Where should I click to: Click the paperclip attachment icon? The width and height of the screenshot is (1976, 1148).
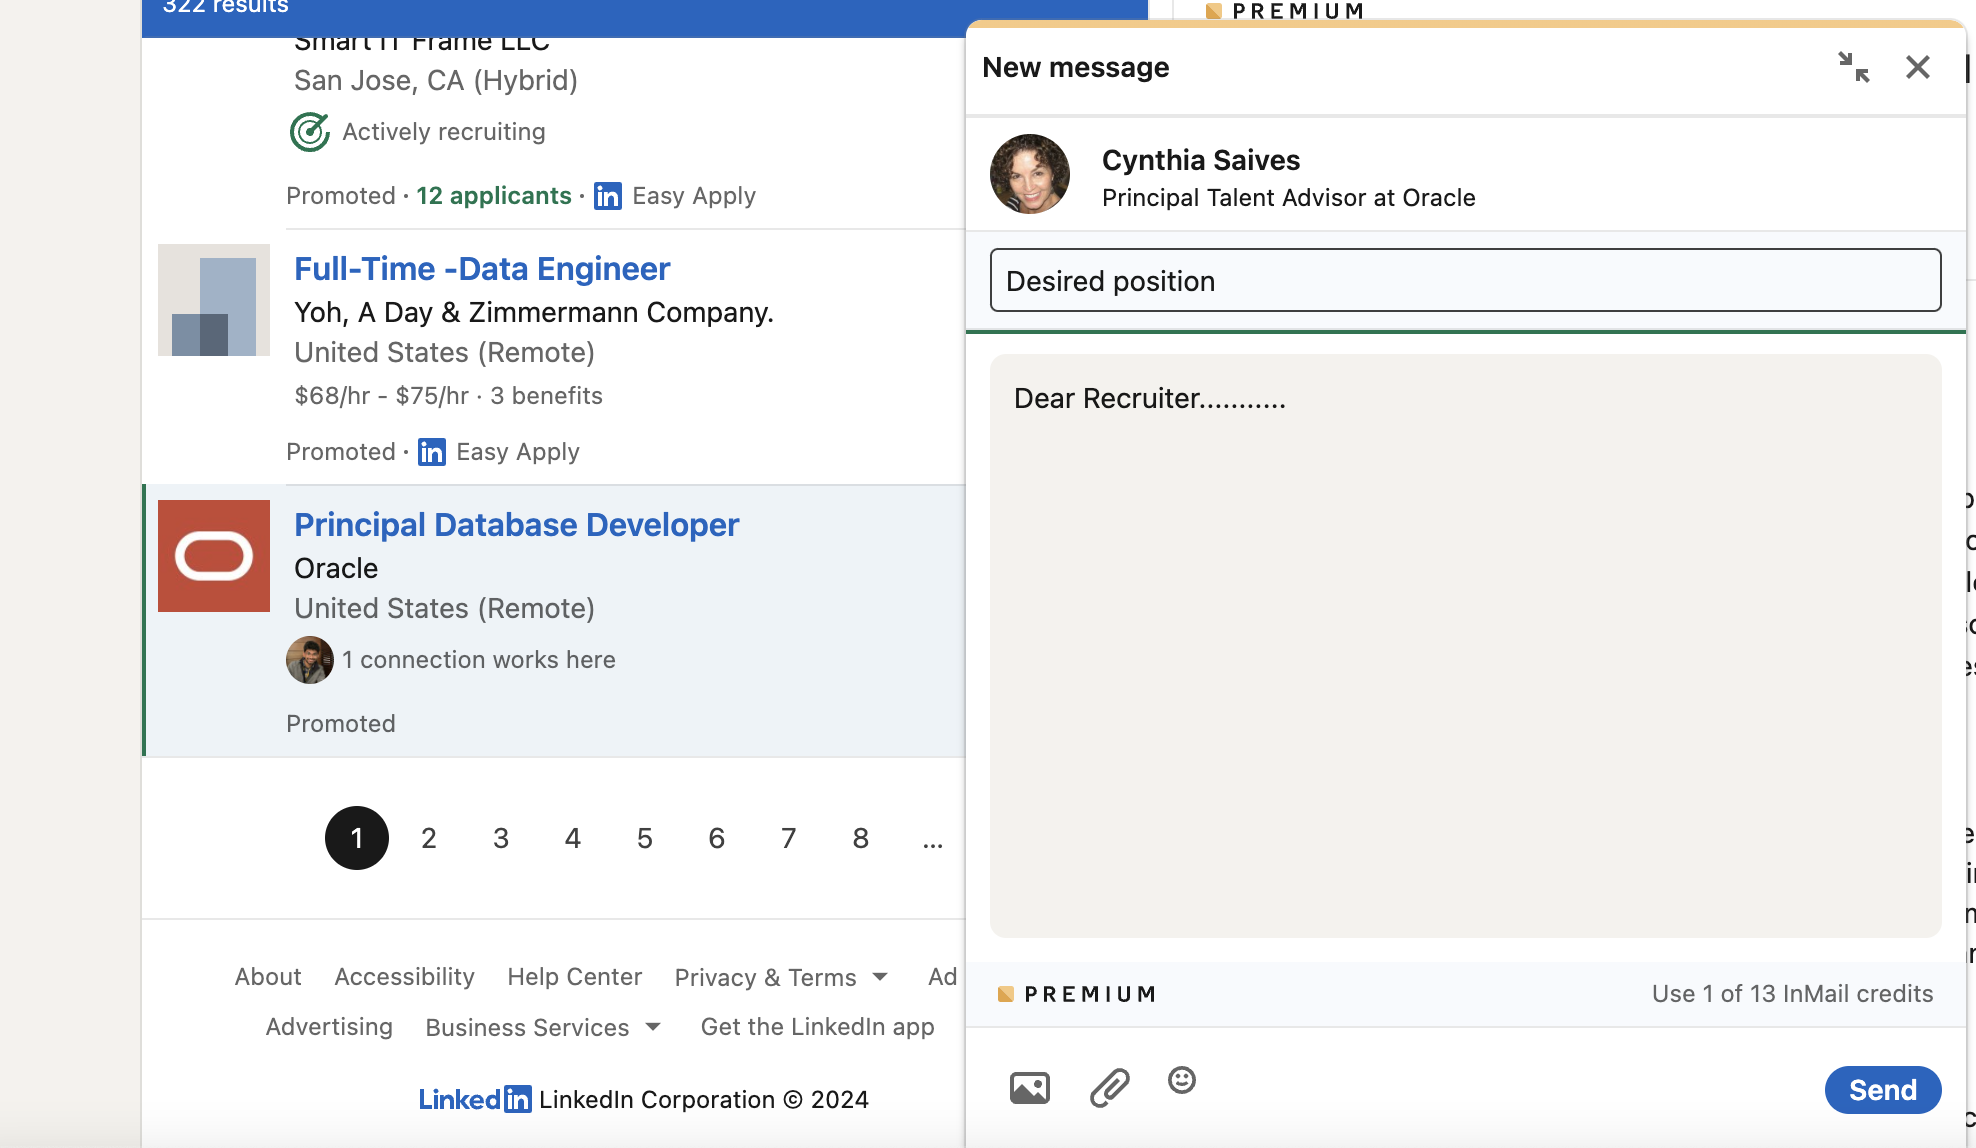pyautogui.click(x=1109, y=1087)
